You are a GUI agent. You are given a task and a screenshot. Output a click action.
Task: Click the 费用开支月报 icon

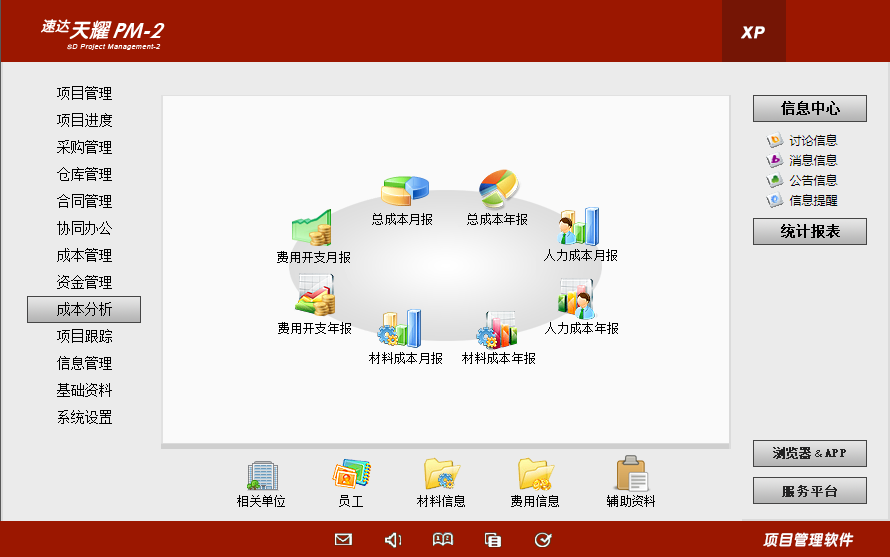coord(312,229)
